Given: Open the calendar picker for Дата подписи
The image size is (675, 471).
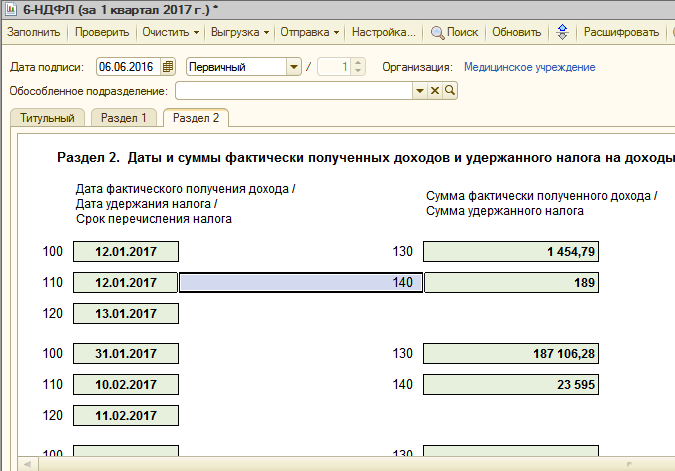Looking at the screenshot, I should 174,68.
